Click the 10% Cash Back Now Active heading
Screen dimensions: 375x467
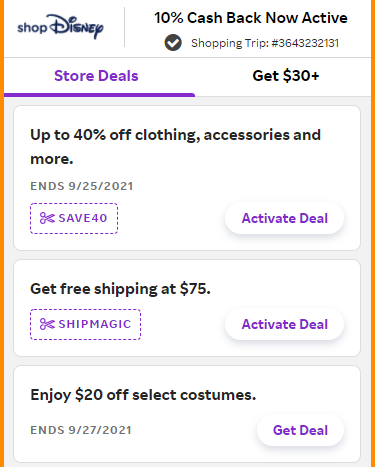click(251, 18)
